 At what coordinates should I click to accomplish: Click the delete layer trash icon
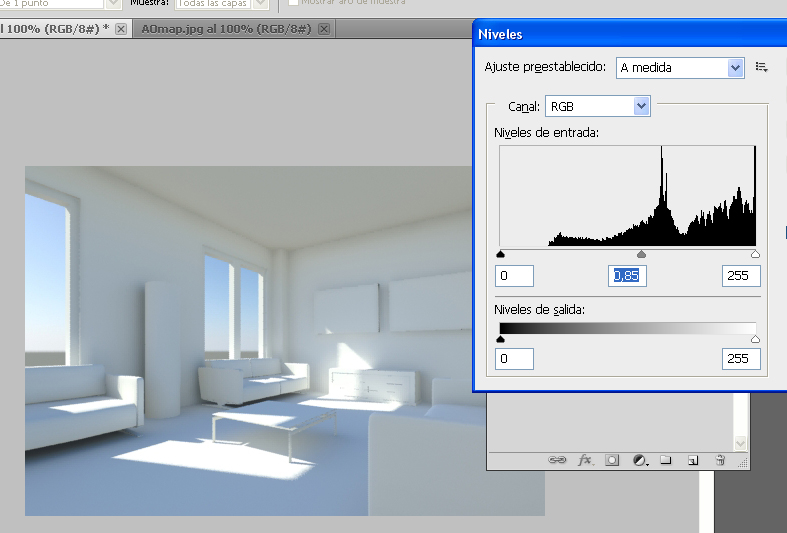click(x=720, y=460)
